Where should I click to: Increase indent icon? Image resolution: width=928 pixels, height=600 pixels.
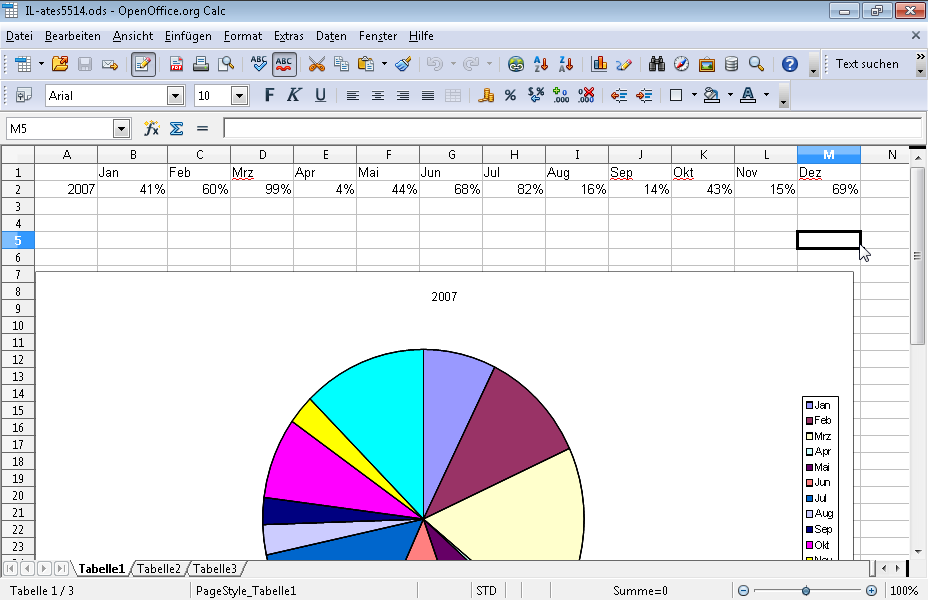click(644, 95)
